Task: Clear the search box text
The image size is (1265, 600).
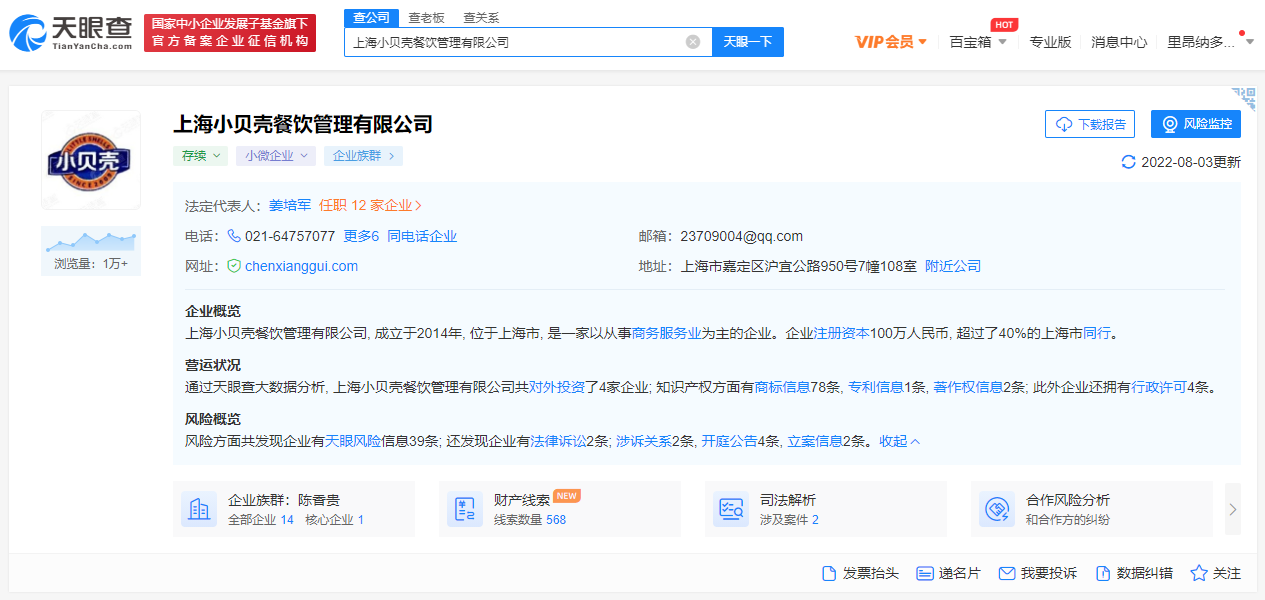Action: point(692,42)
